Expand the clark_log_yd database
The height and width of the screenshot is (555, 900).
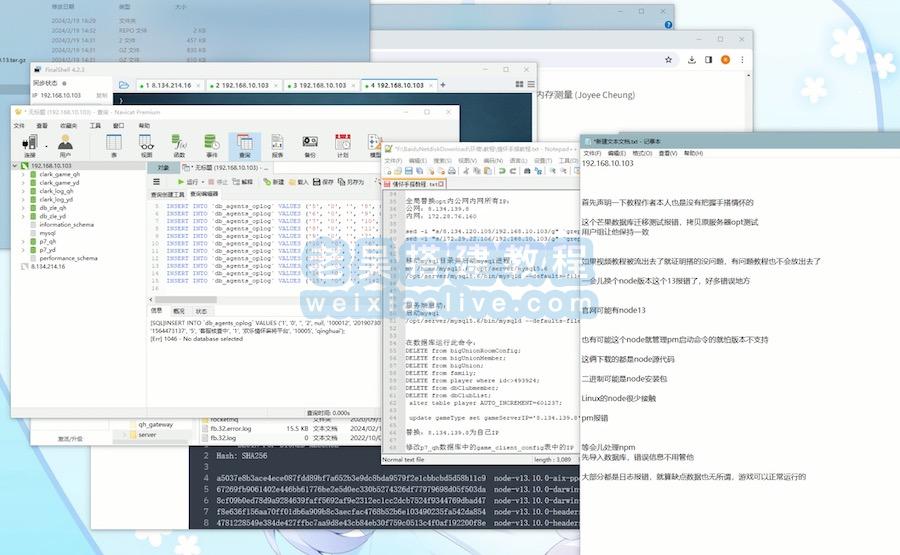pos(24,199)
